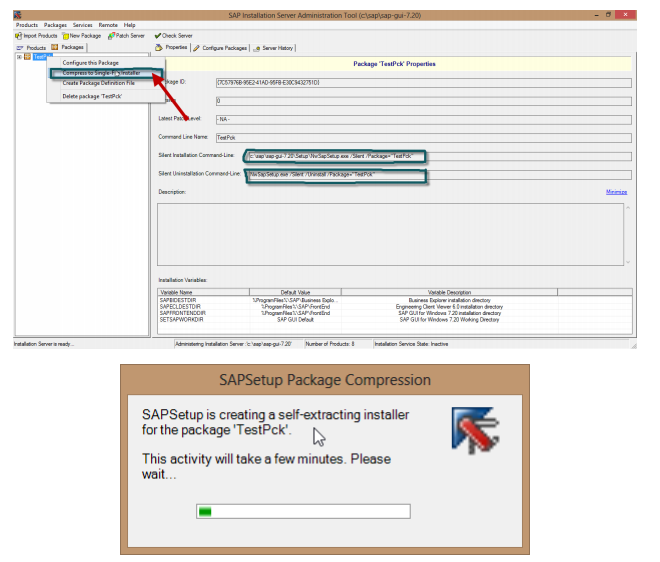The height and width of the screenshot is (562, 660).
Task: Switch to the Properties tab label
Action: point(176,47)
